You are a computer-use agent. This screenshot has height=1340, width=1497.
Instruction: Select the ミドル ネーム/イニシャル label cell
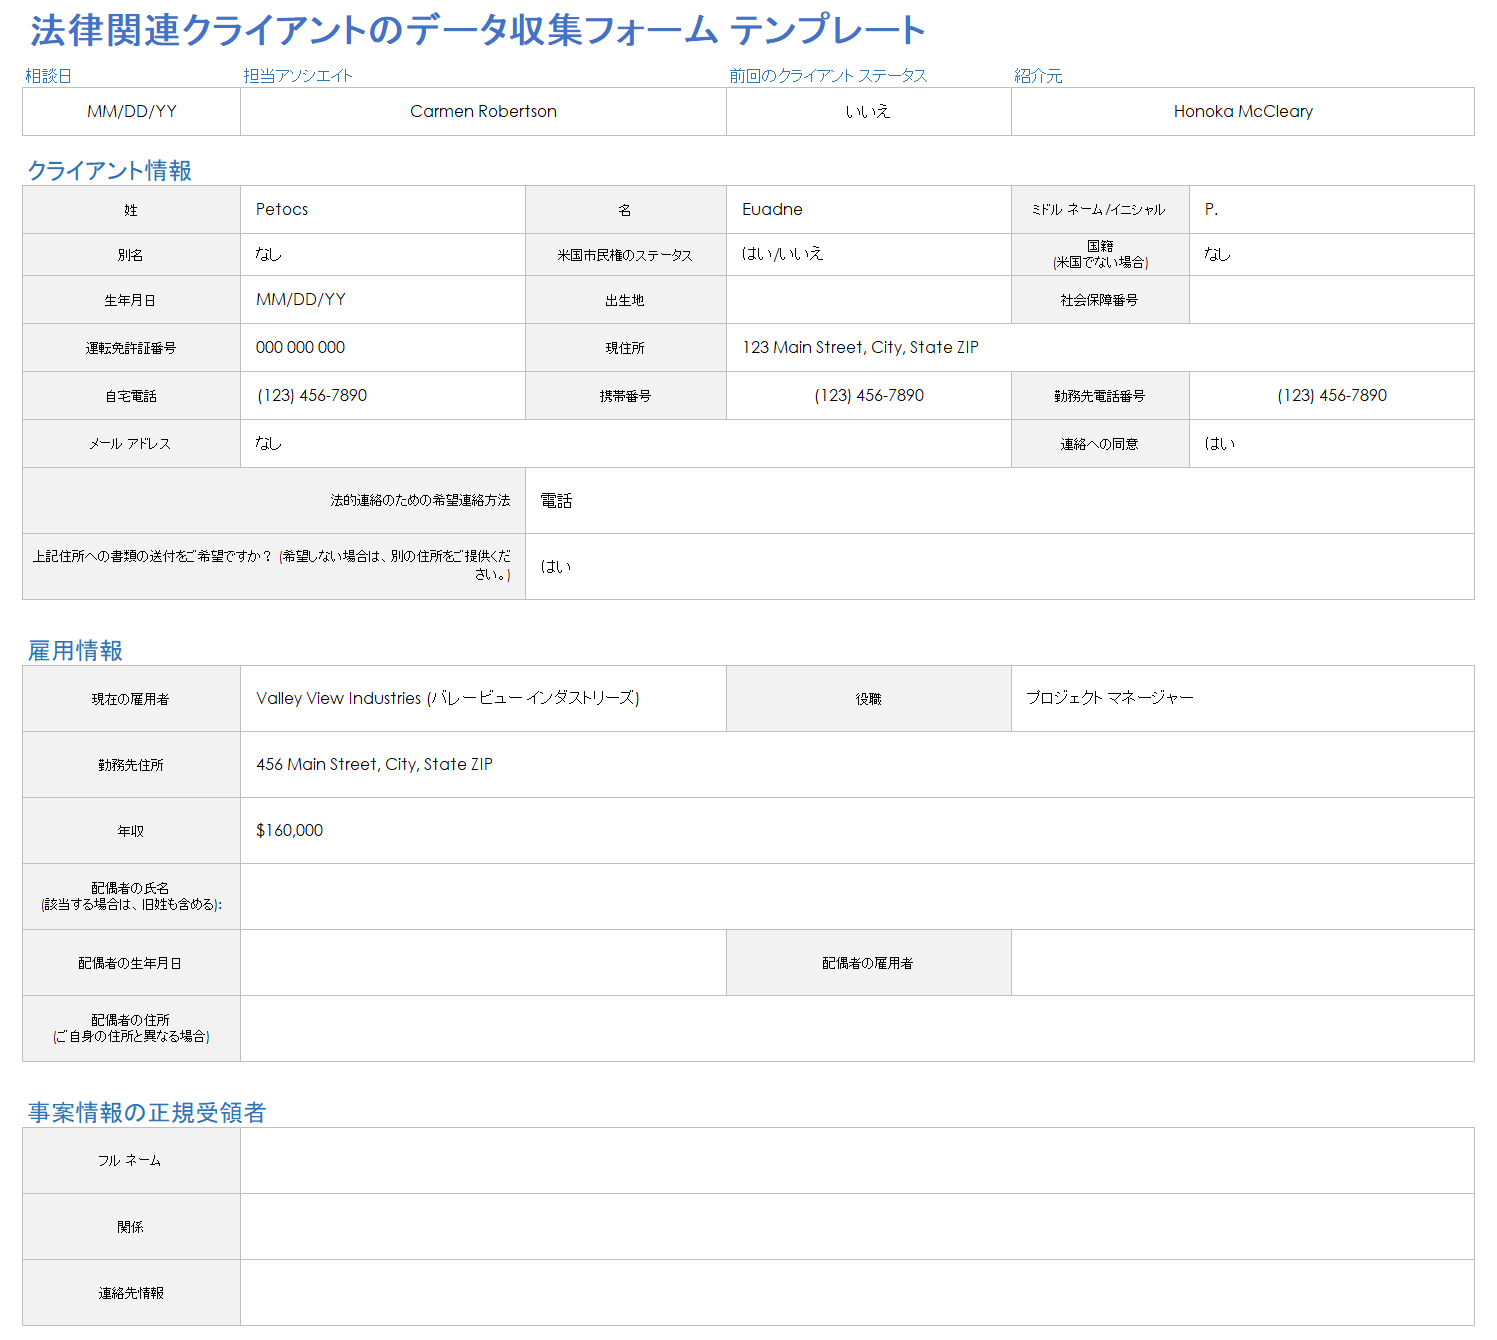tap(1100, 209)
